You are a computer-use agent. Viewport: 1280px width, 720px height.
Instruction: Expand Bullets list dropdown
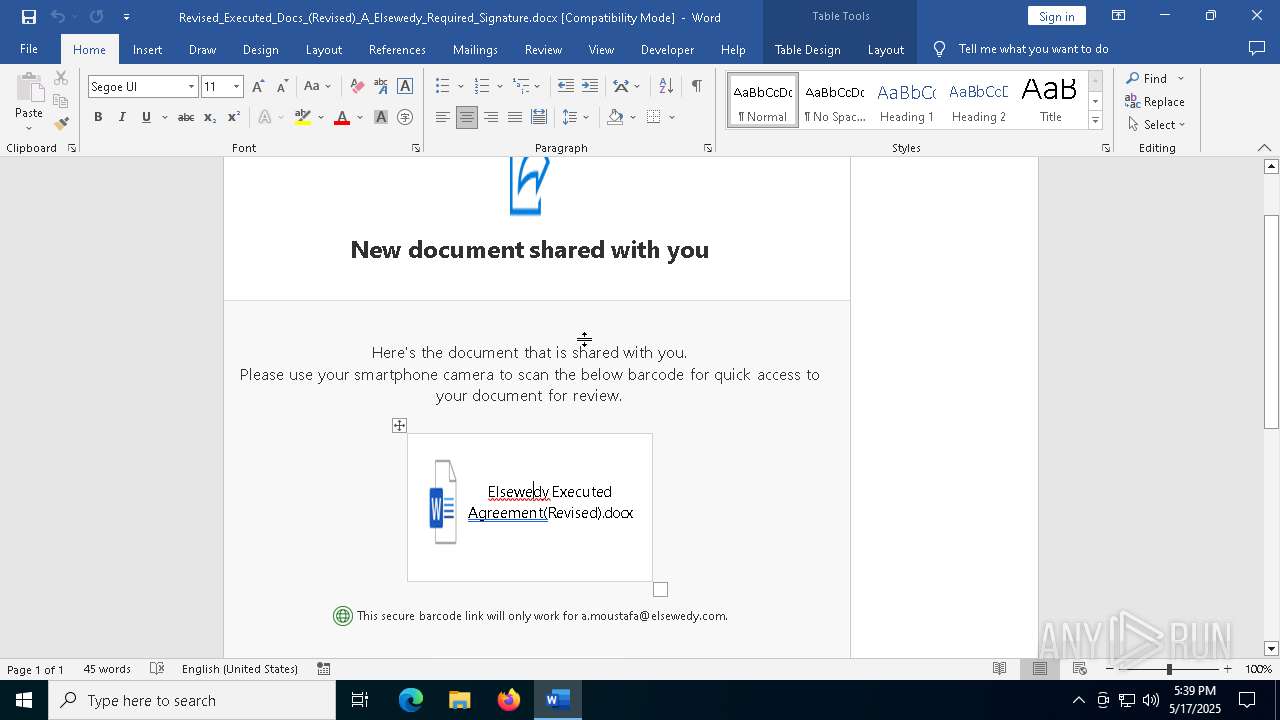(460, 86)
